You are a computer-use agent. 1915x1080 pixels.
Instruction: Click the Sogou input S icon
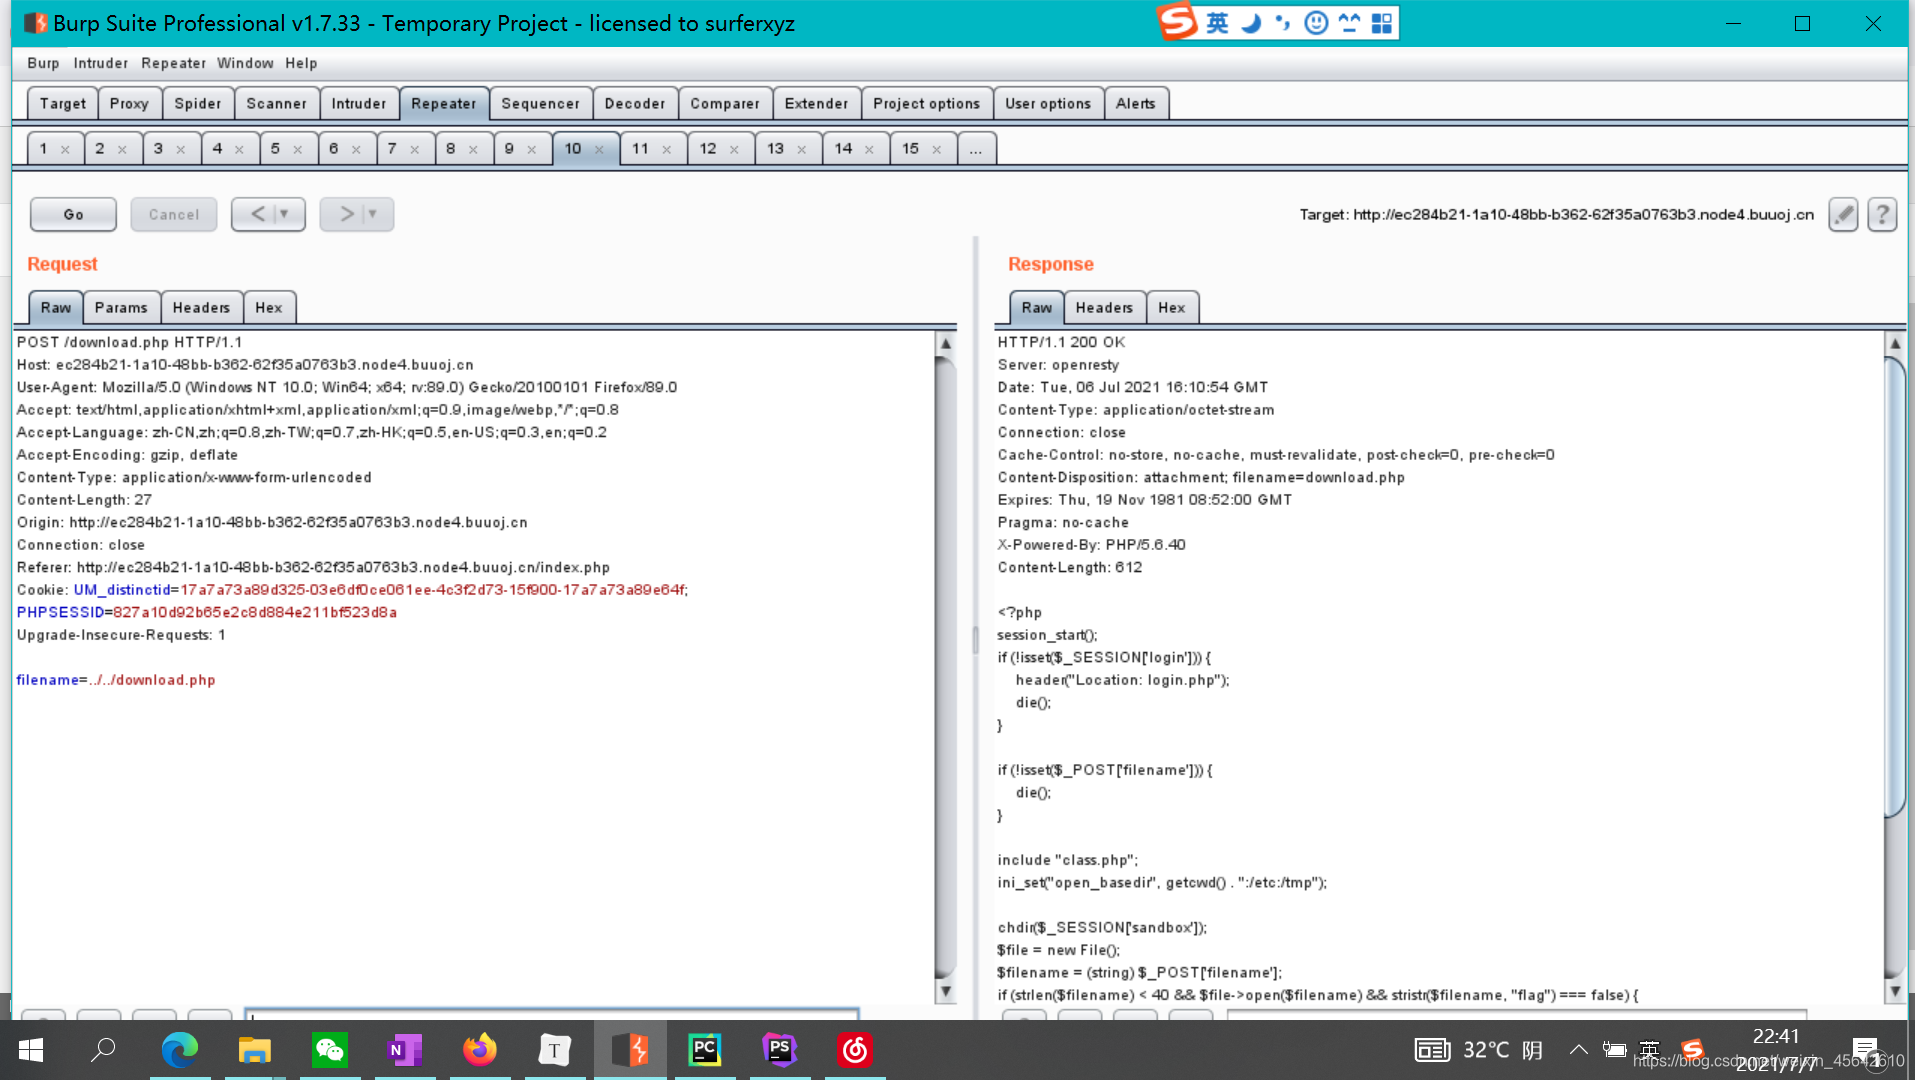1178,22
